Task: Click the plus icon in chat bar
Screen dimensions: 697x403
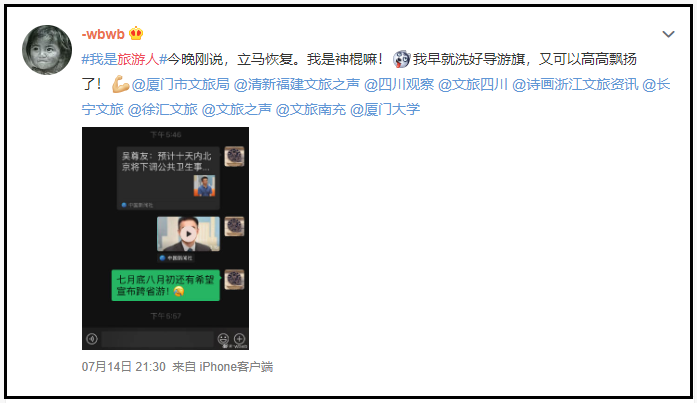Action: tap(239, 339)
